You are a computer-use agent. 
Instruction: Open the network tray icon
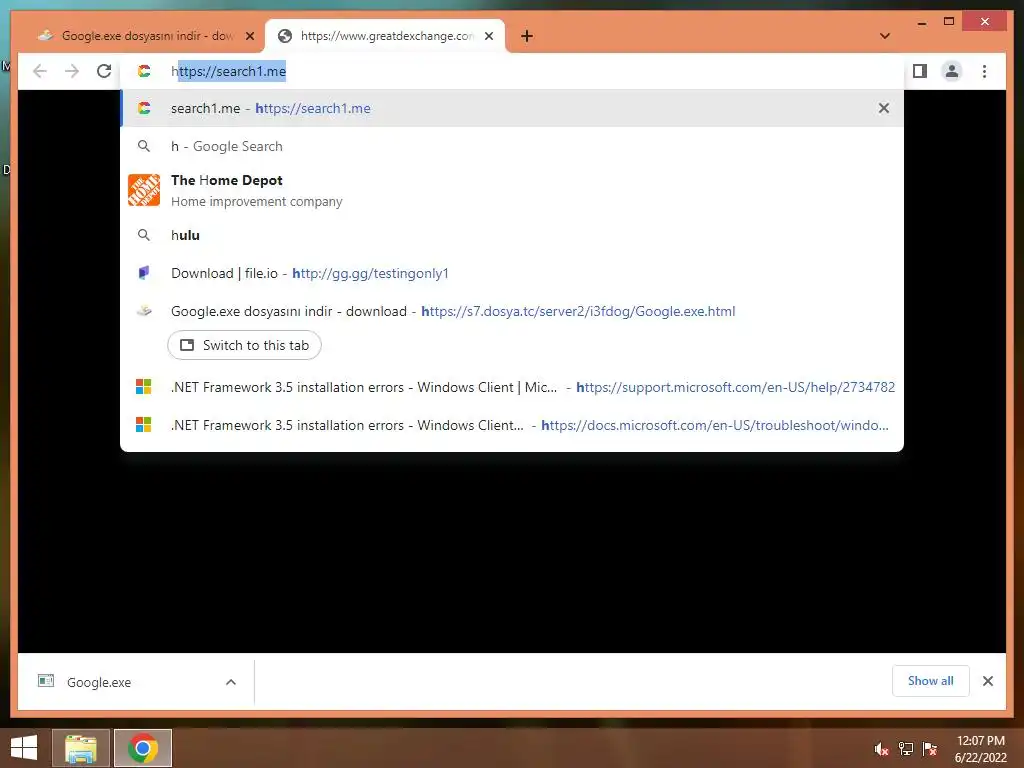(906, 749)
